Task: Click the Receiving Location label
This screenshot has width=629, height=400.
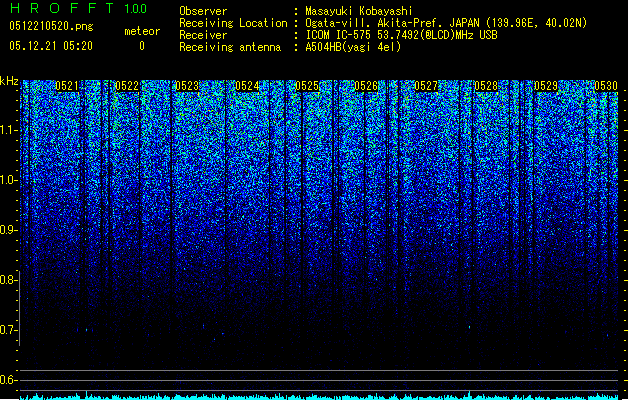Action: pyautogui.click(x=233, y=23)
